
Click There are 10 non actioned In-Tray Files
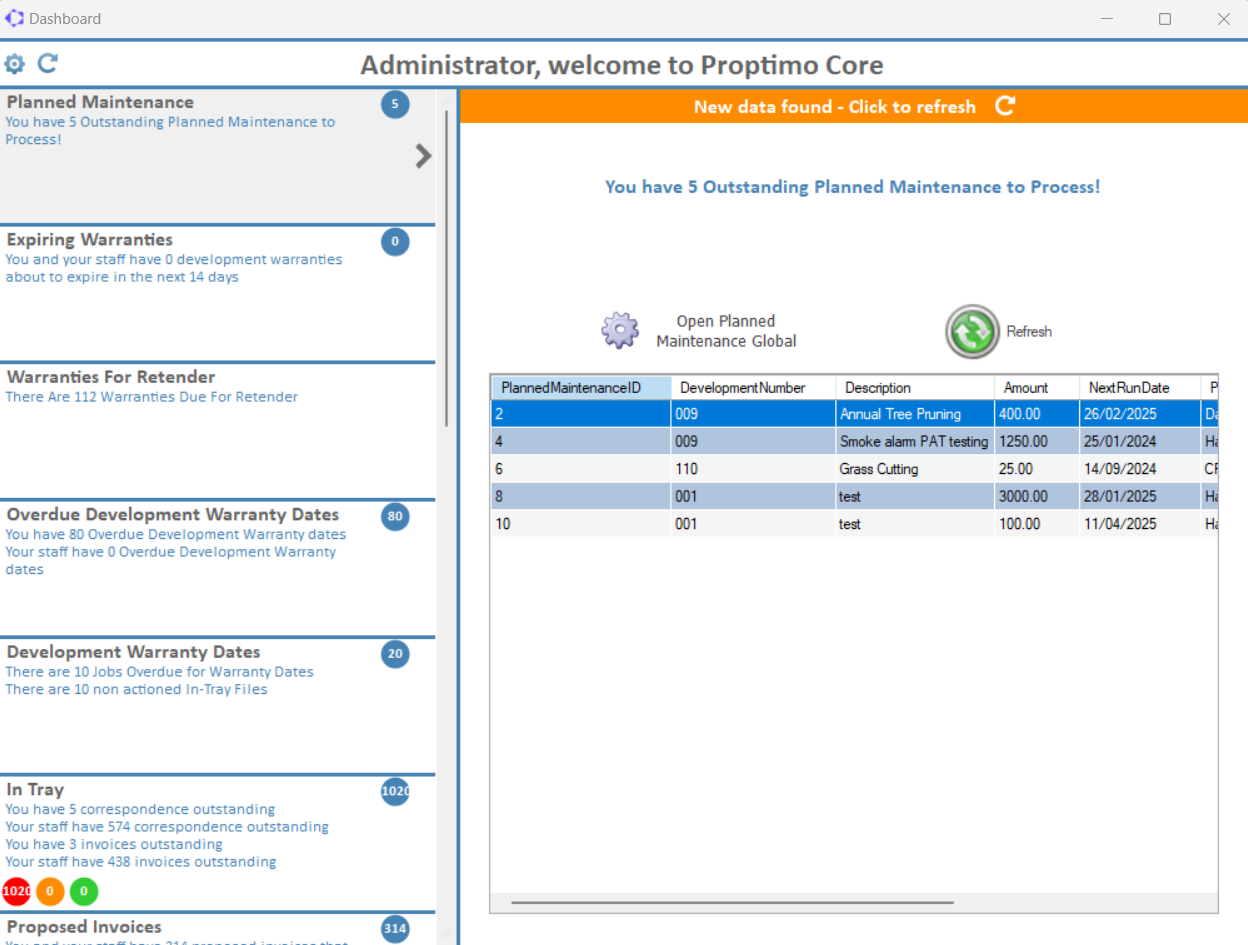click(x=136, y=689)
